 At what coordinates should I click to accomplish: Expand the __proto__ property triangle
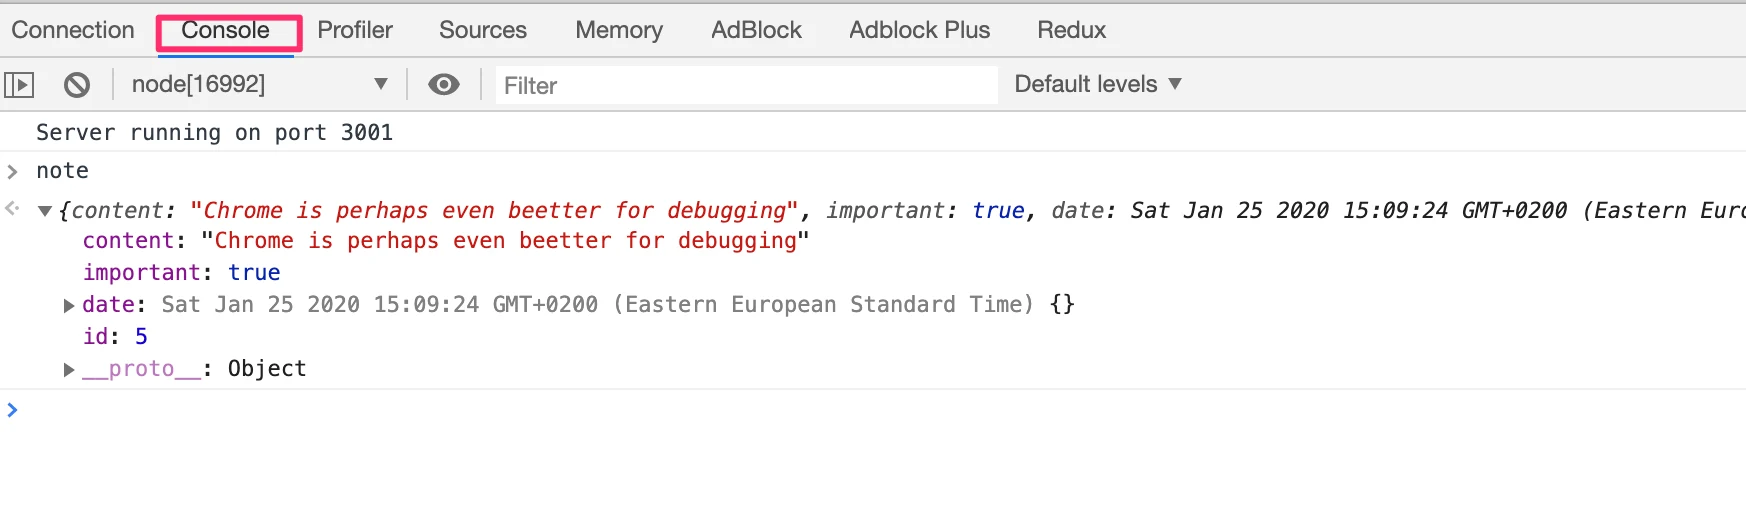69,369
